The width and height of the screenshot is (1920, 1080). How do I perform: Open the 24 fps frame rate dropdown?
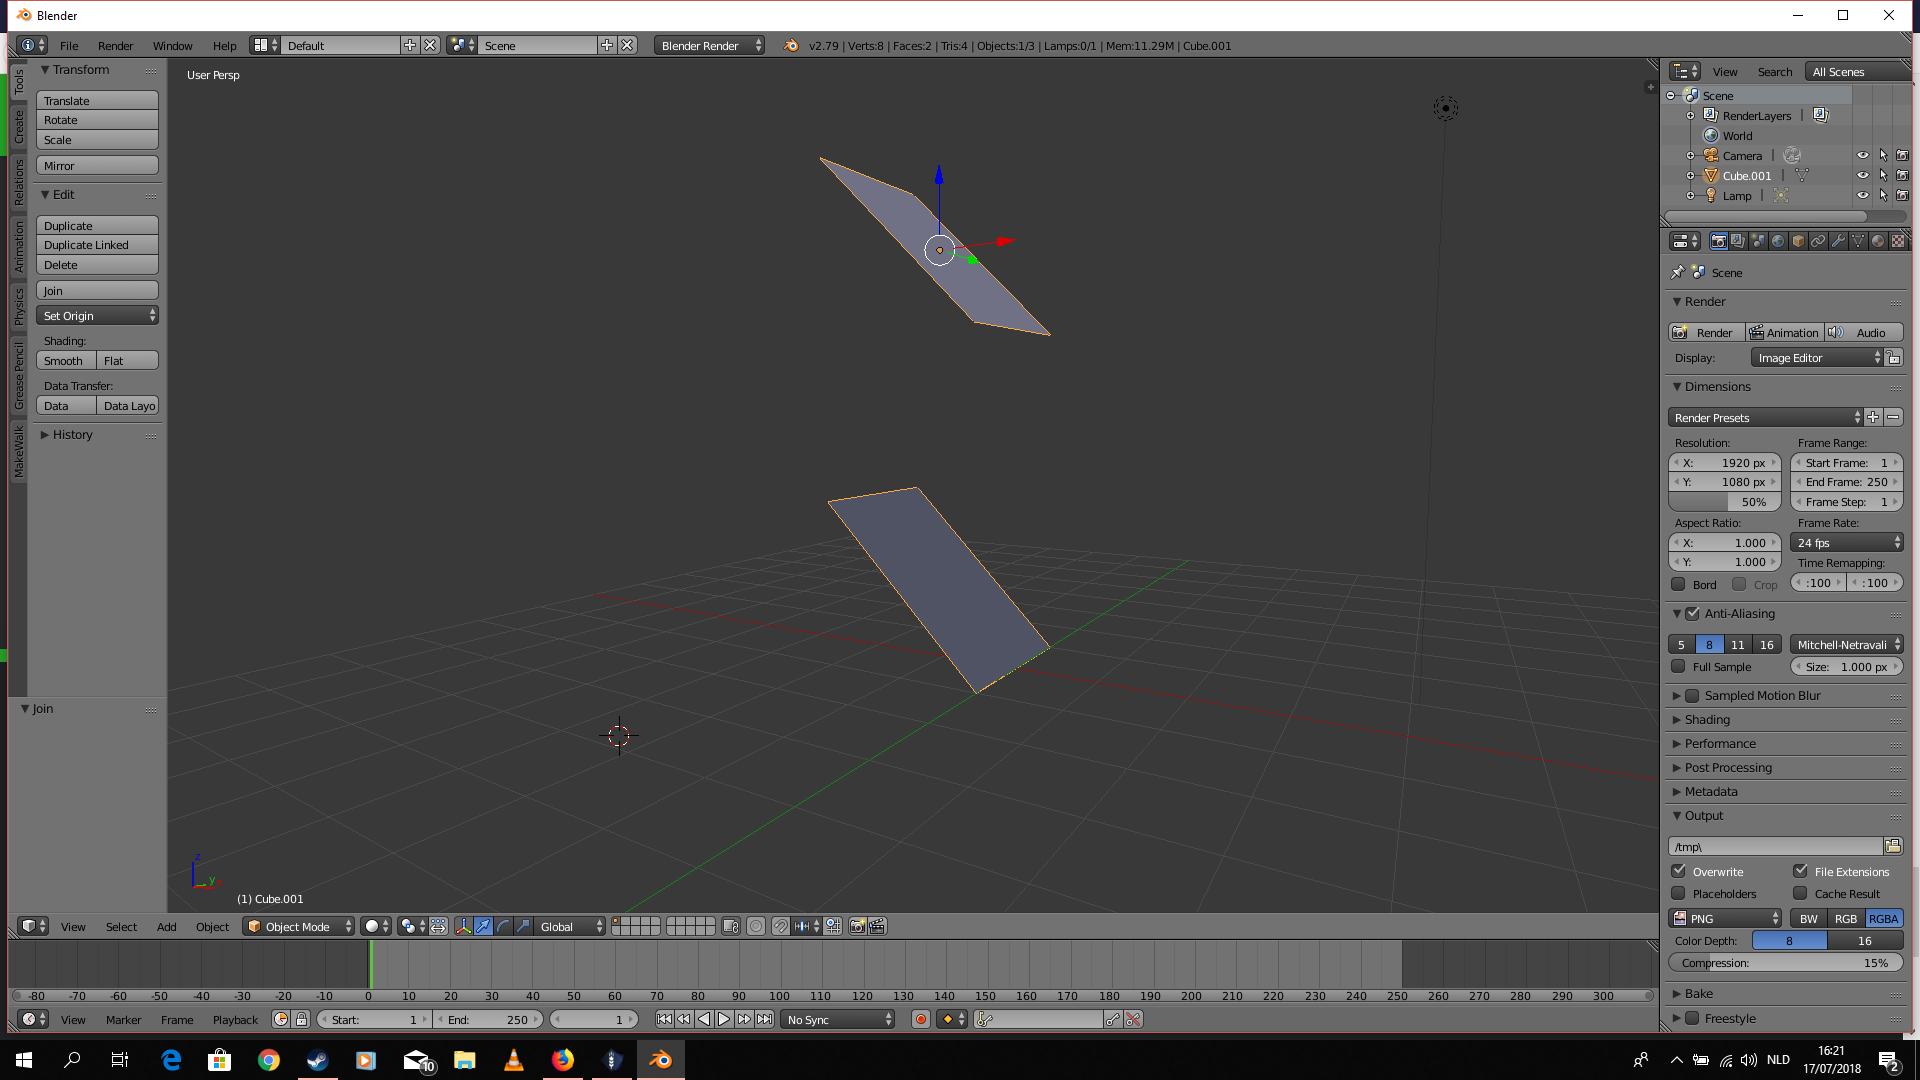1847,543
